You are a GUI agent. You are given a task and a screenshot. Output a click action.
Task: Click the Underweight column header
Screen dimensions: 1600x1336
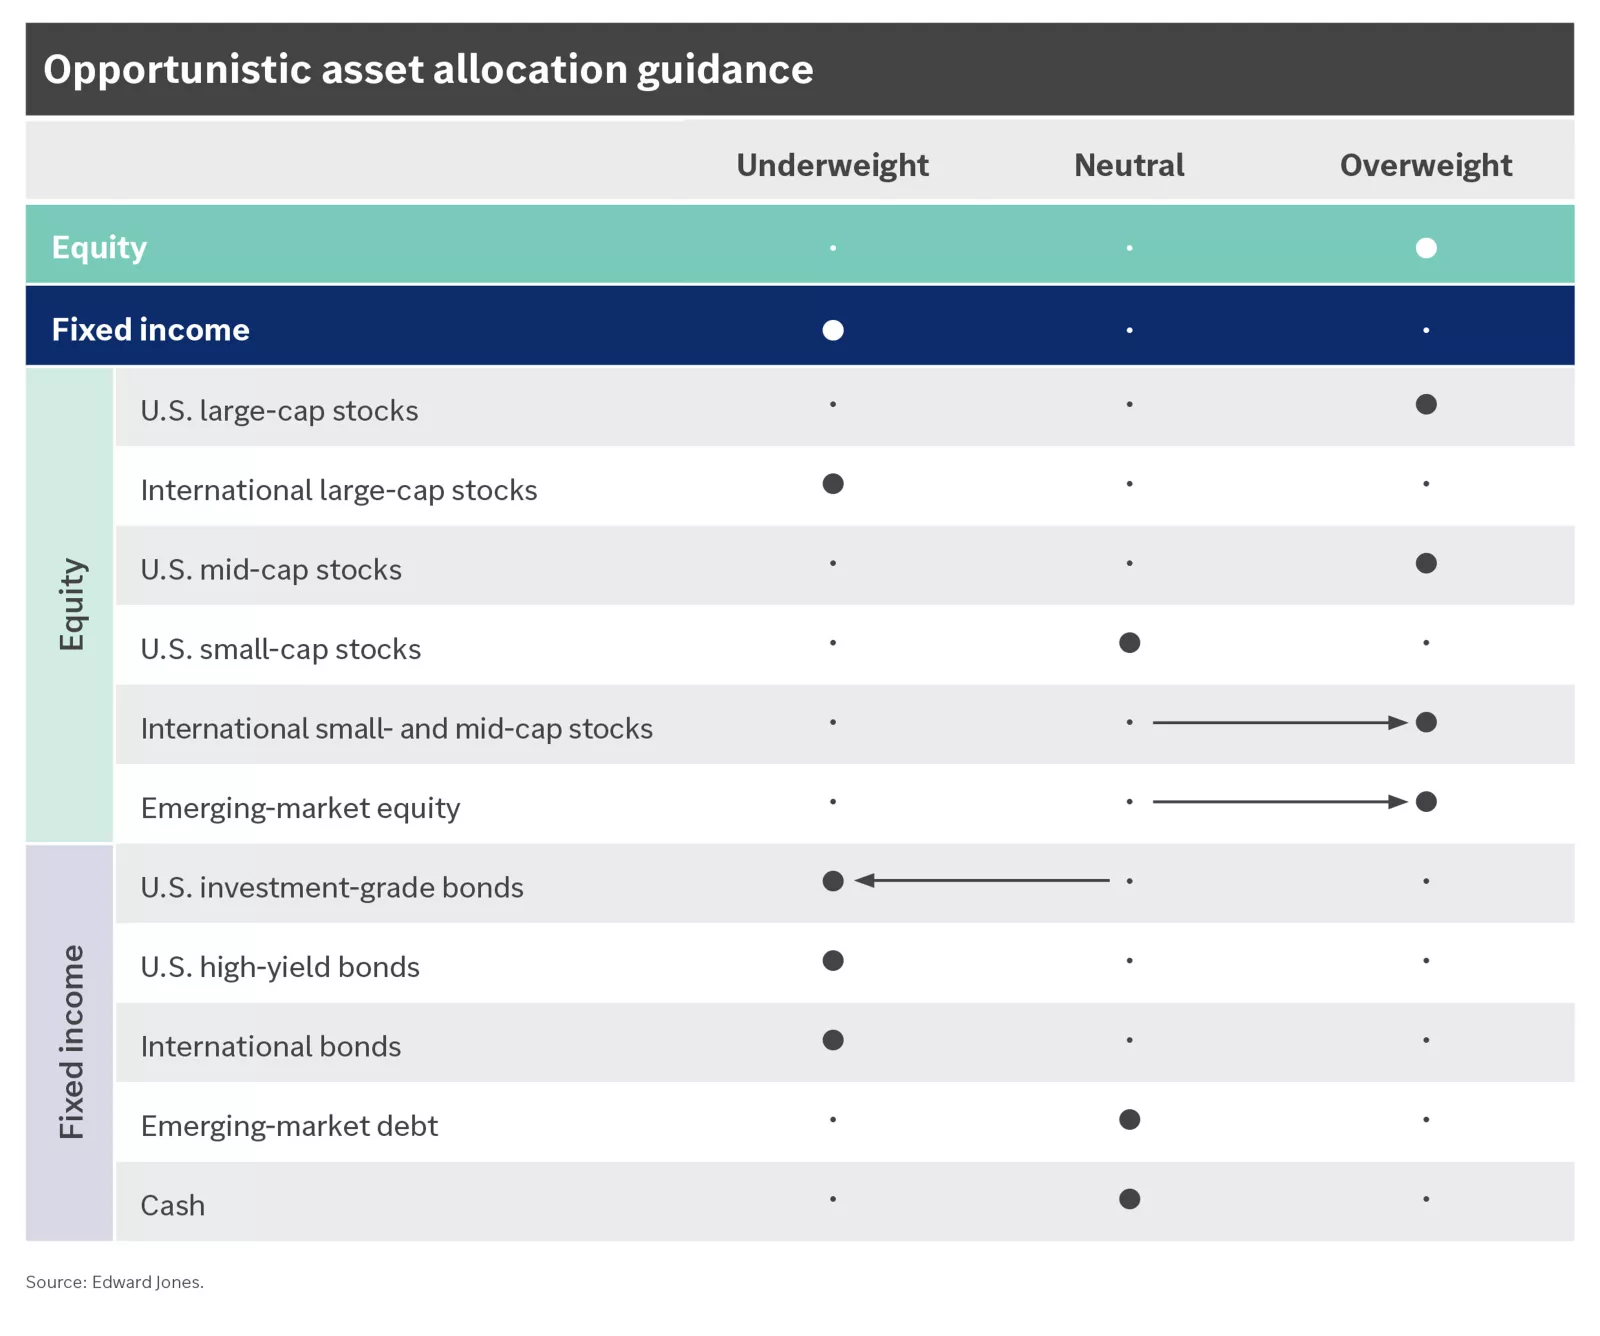[832, 165]
